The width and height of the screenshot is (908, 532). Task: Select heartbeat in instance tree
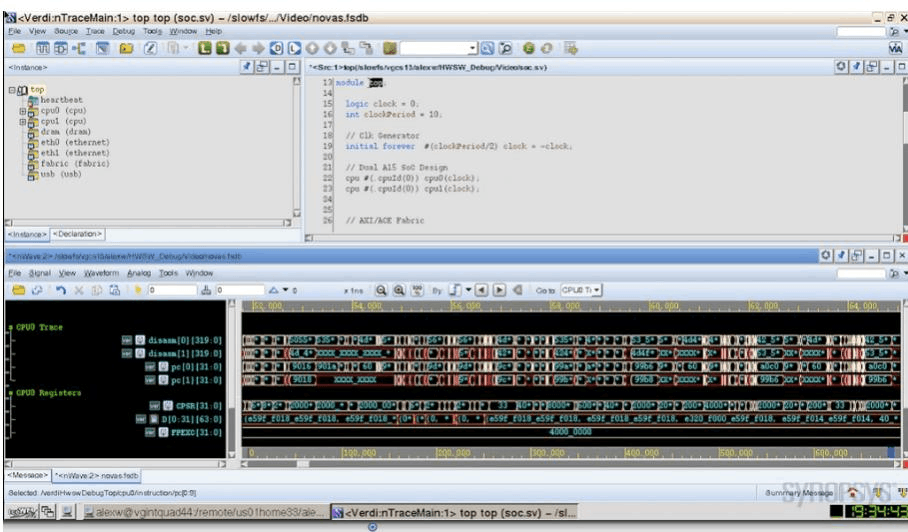tap(61, 100)
